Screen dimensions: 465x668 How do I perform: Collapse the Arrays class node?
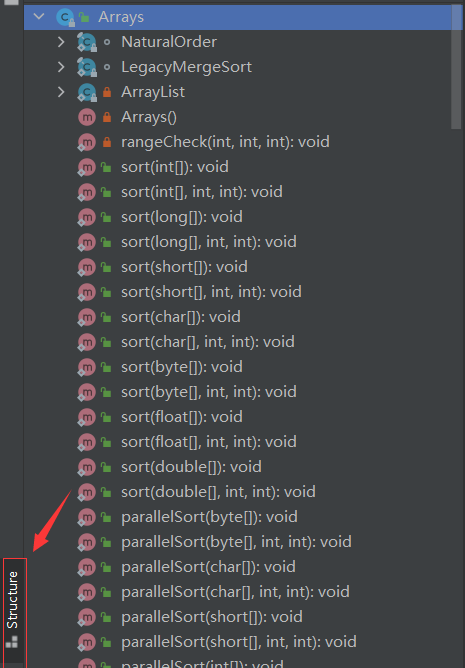point(39,17)
